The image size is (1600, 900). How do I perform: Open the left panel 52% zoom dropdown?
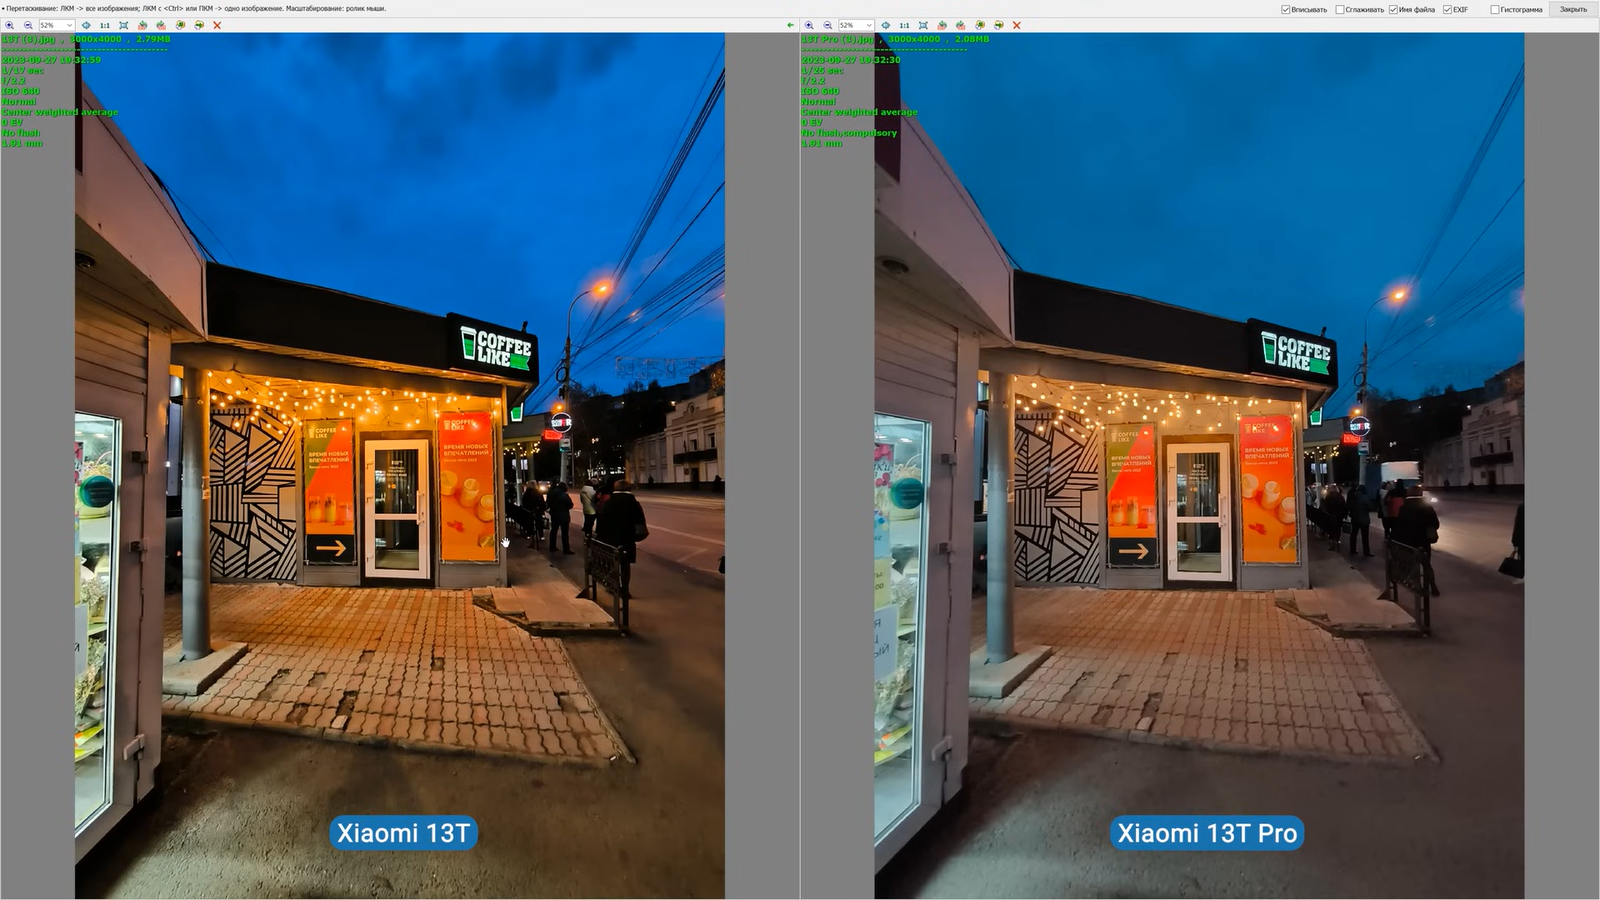pyautogui.click(x=69, y=25)
